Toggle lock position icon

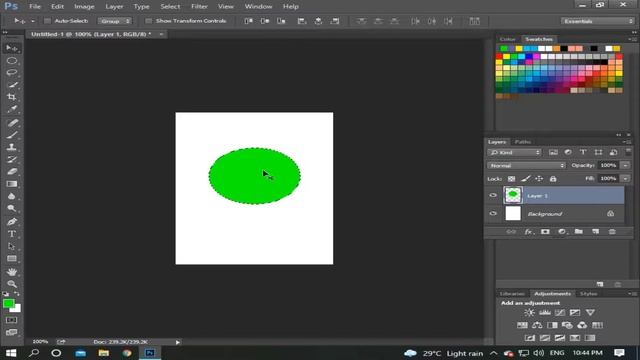pyautogui.click(x=539, y=178)
